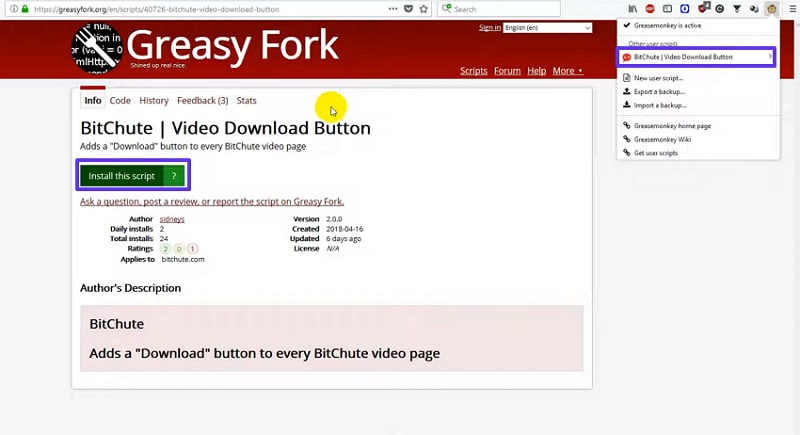Click updated value '6 days ago'
The image size is (800, 435).
pos(344,239)
